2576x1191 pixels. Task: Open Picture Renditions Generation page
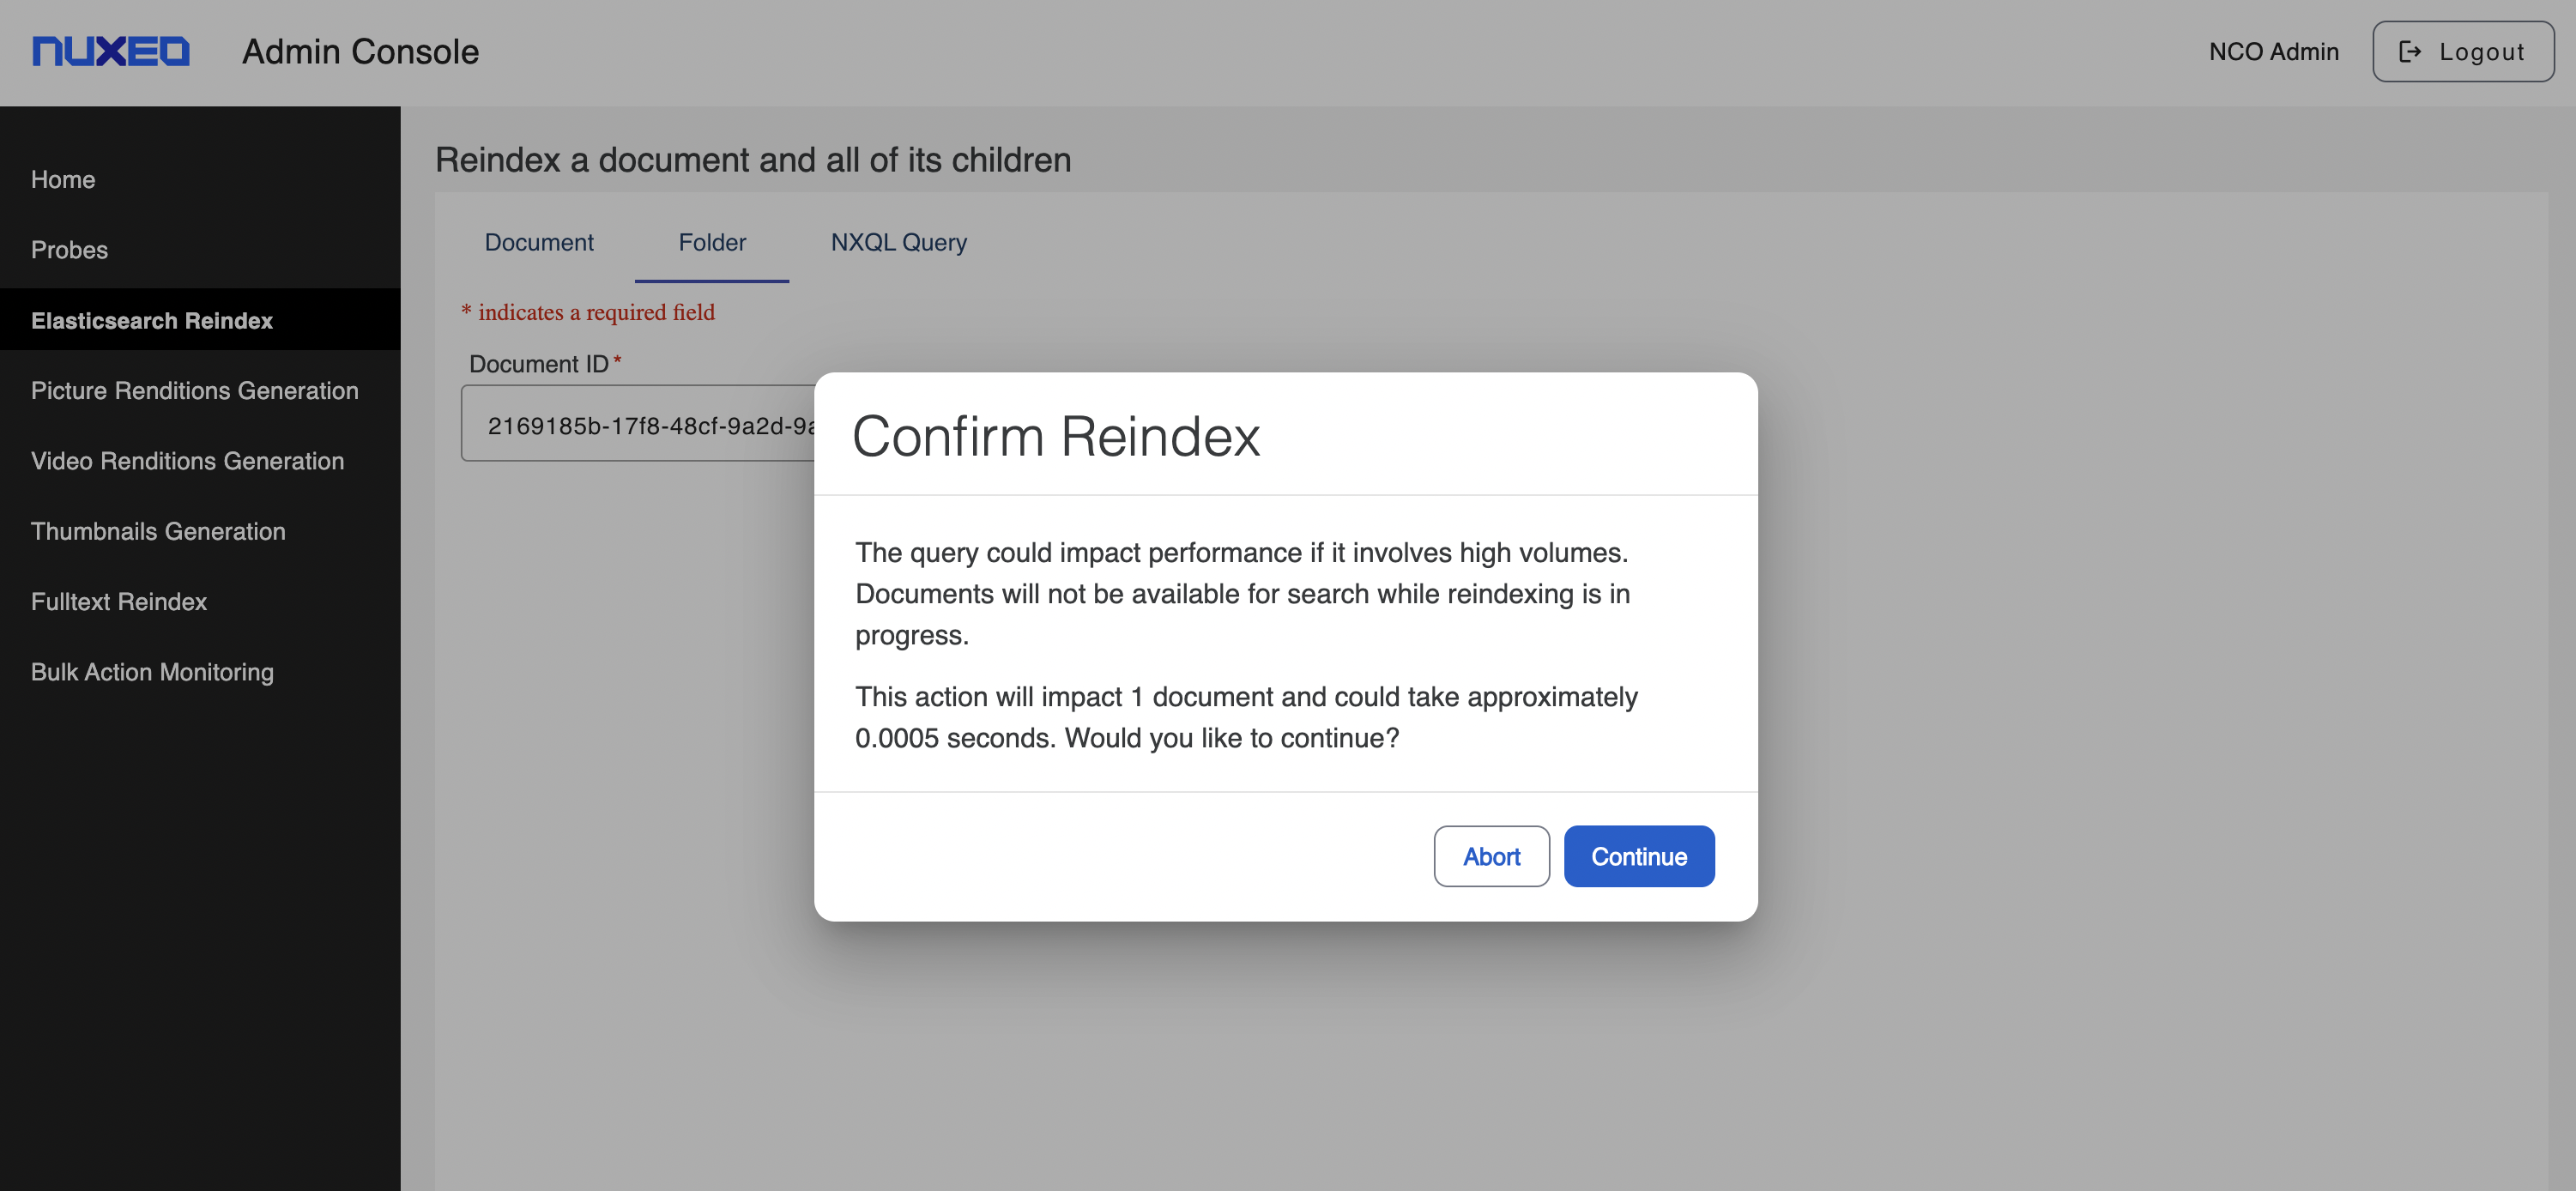(x=194, y=391)
